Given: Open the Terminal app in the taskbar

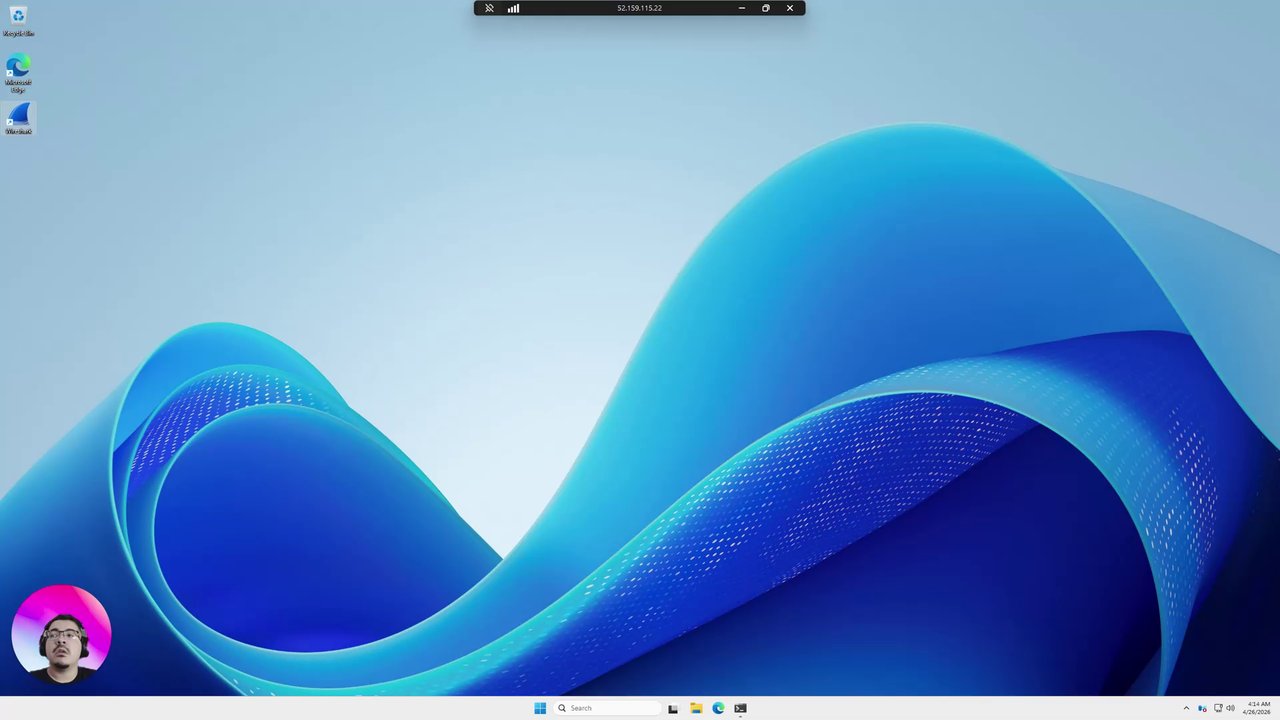Looking at the screenshot, I should point(740,708).
